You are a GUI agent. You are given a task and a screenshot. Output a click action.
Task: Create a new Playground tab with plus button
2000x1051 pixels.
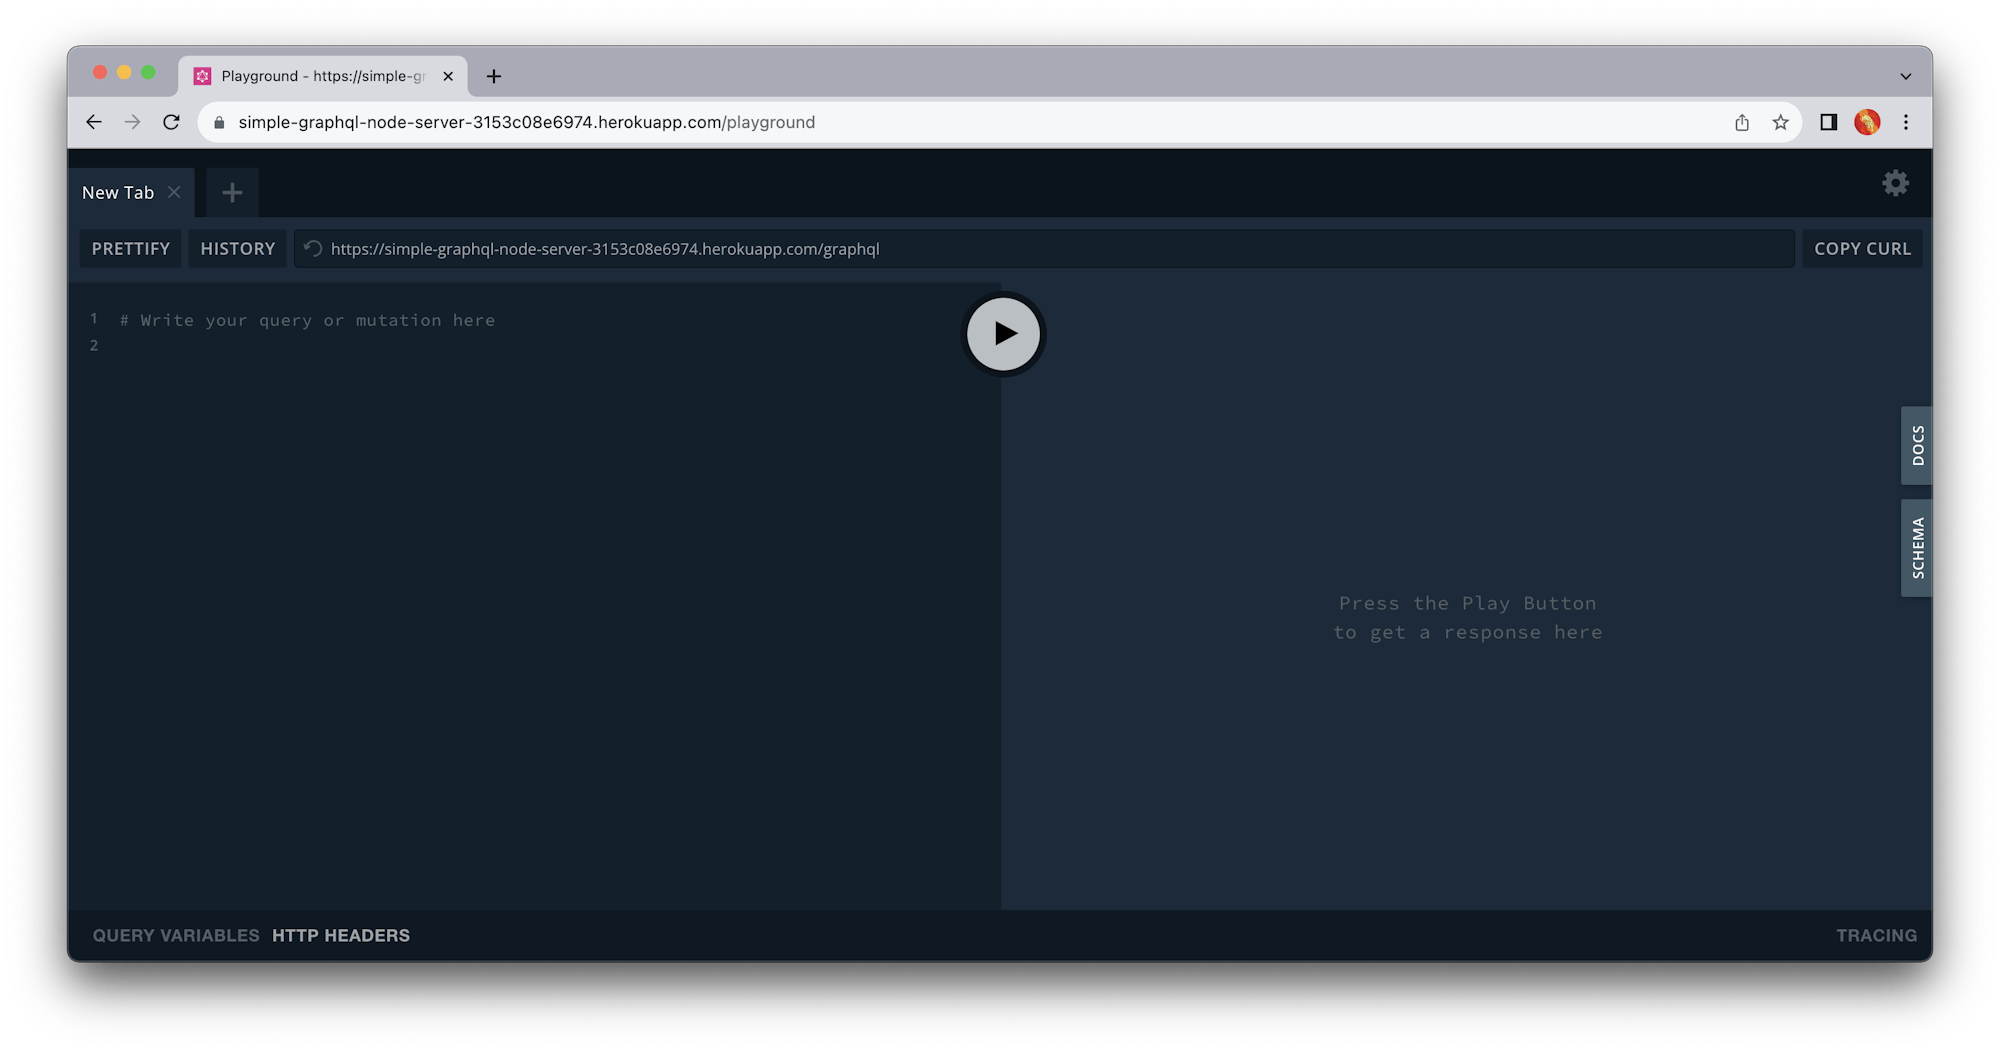(x=232, y=192)
